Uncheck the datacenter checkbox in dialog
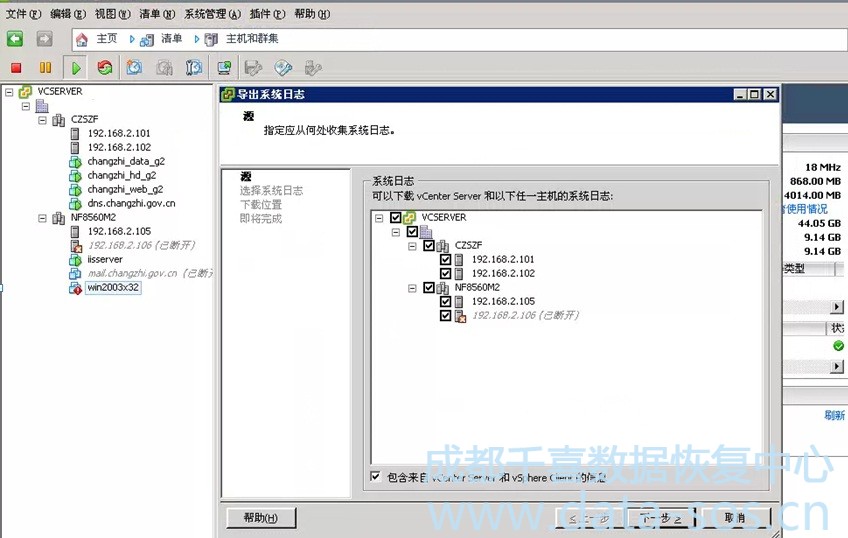The height and width of the screenshot is (538, 848). 412,231
